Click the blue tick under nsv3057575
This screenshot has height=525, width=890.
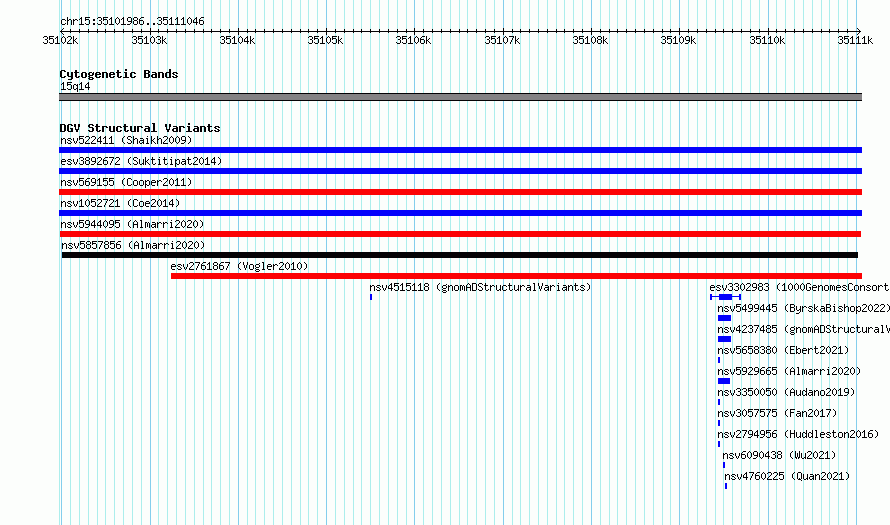[719, 423]
